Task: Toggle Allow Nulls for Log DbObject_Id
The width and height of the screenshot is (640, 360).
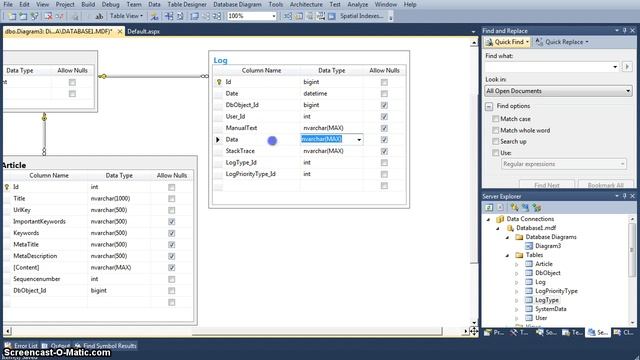Action: coord(384,105)
